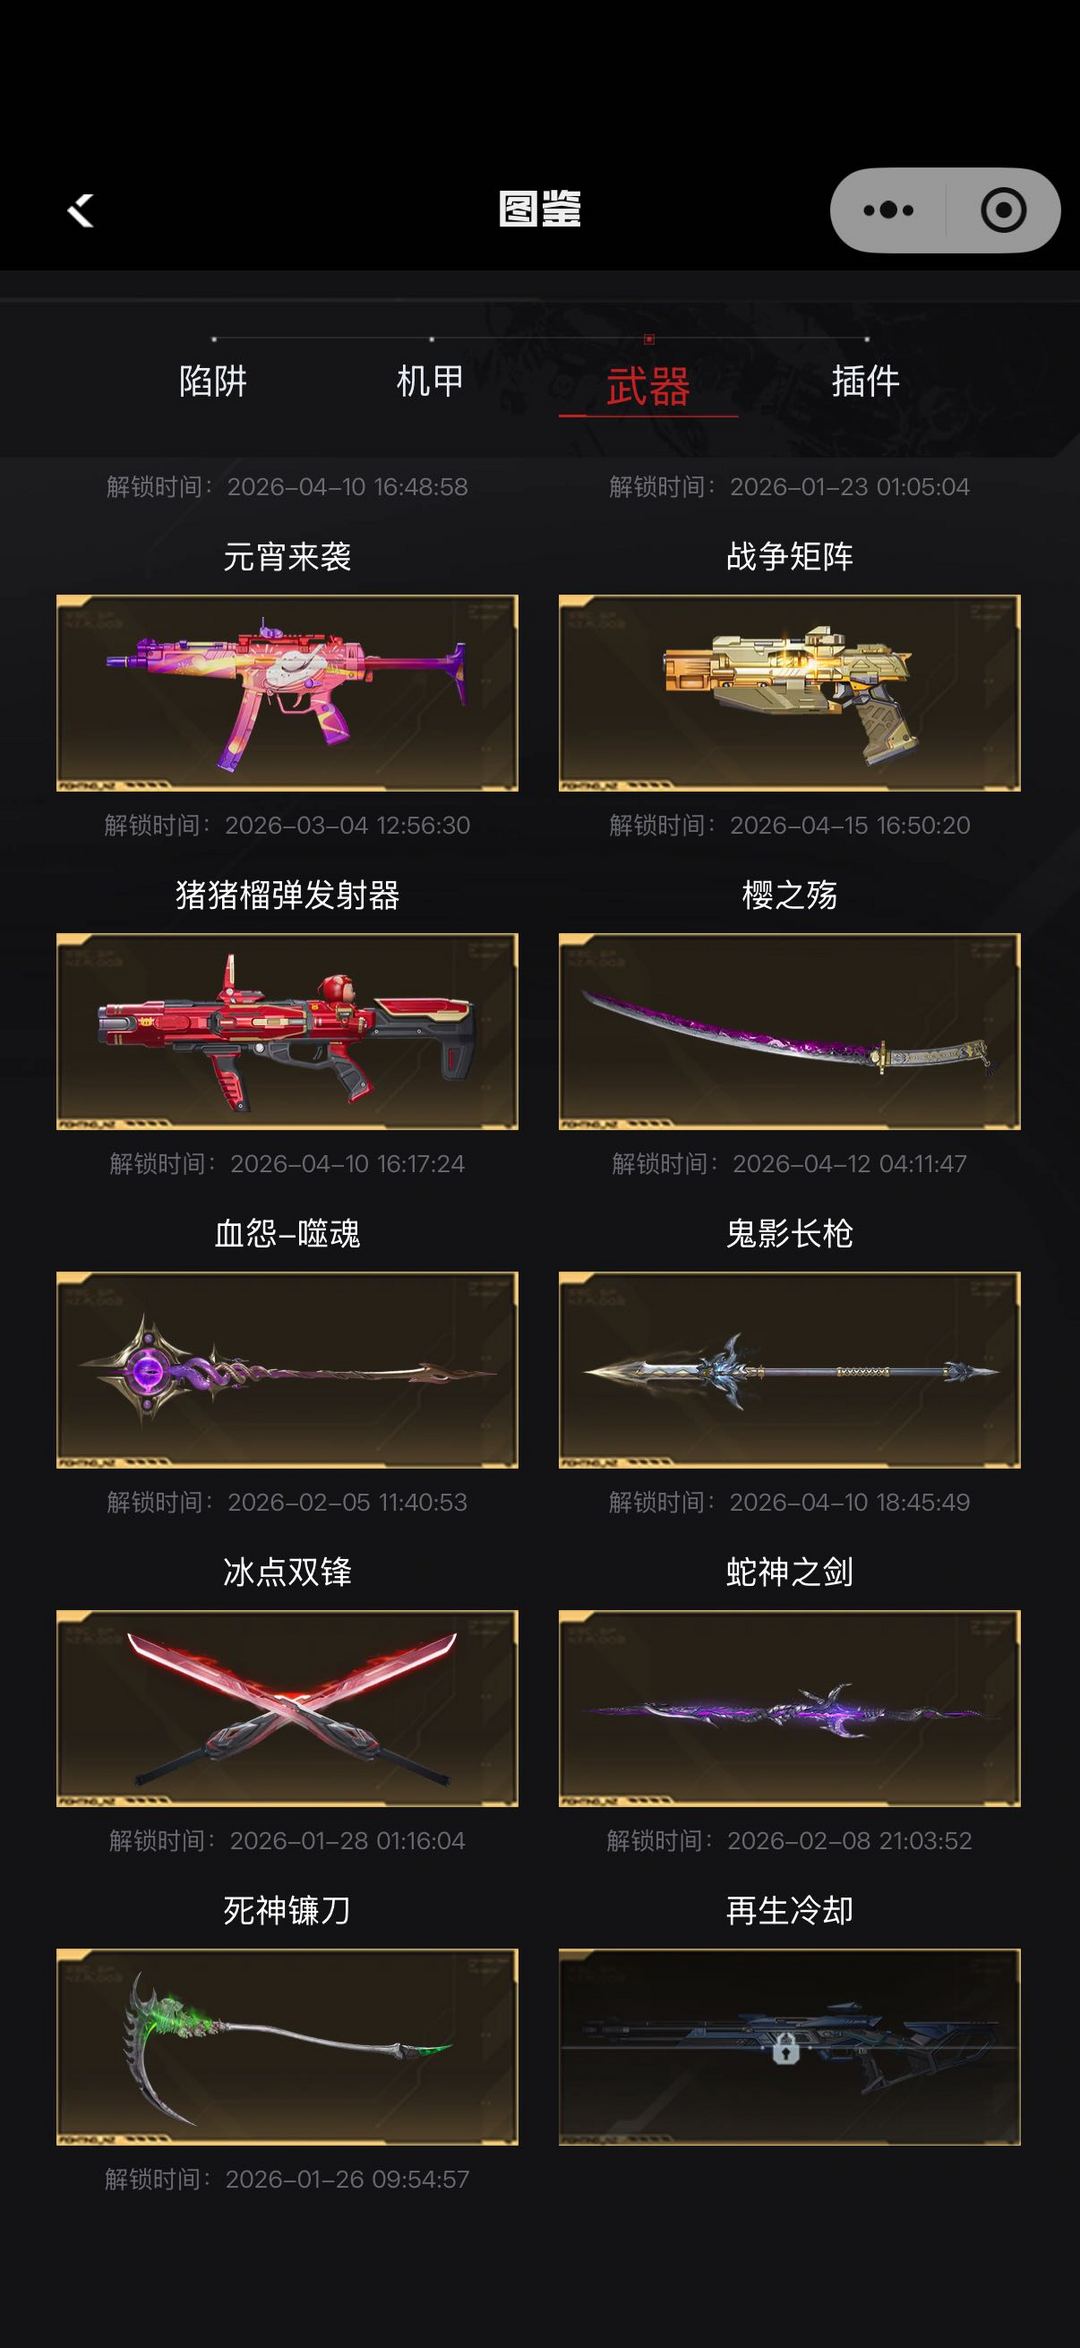The image size is (1080, 2348).
Task: Open the golden 战争矩阵 pistol card
Action: pos(790,693)
